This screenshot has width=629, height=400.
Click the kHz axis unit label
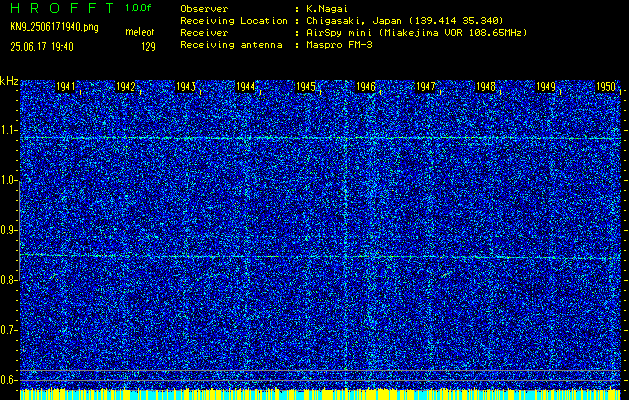9,81
